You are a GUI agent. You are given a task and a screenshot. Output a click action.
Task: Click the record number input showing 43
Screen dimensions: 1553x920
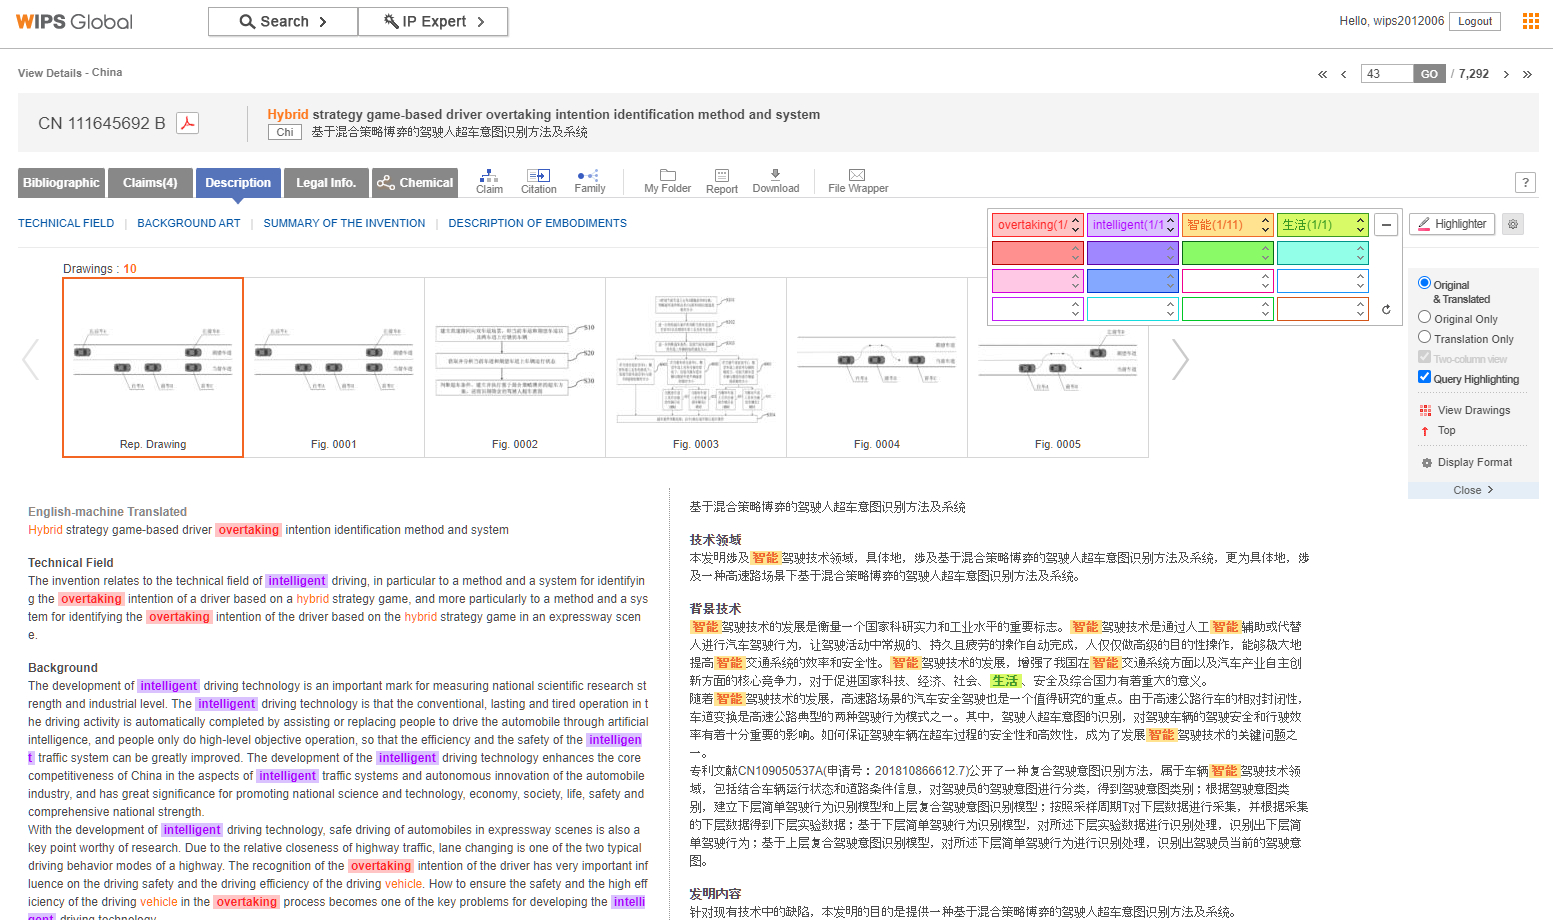click(x=1387, y=74)
